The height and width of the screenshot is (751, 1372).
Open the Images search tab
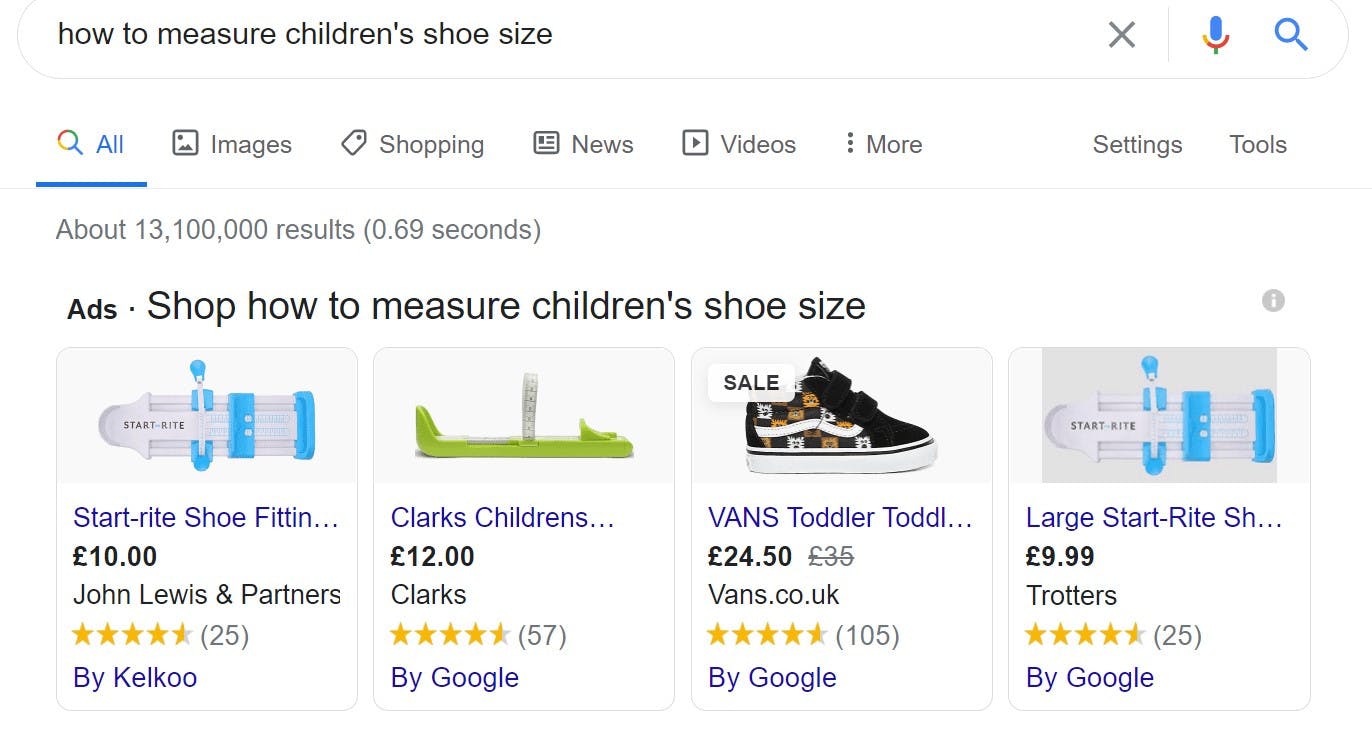click(232, 144)
